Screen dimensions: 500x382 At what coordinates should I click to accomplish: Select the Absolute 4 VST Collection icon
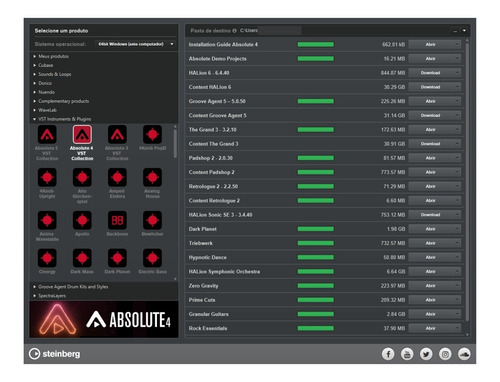tap(82, 135)
